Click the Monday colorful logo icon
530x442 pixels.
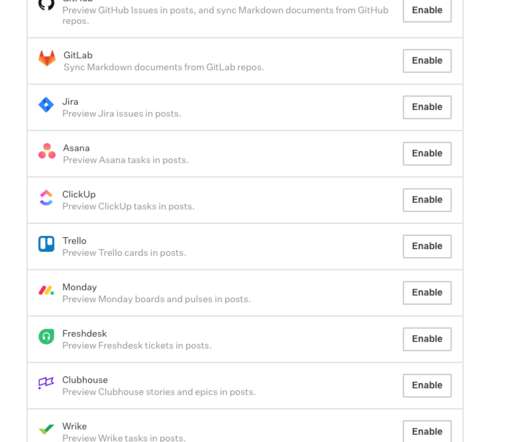(x=46, y=290)
